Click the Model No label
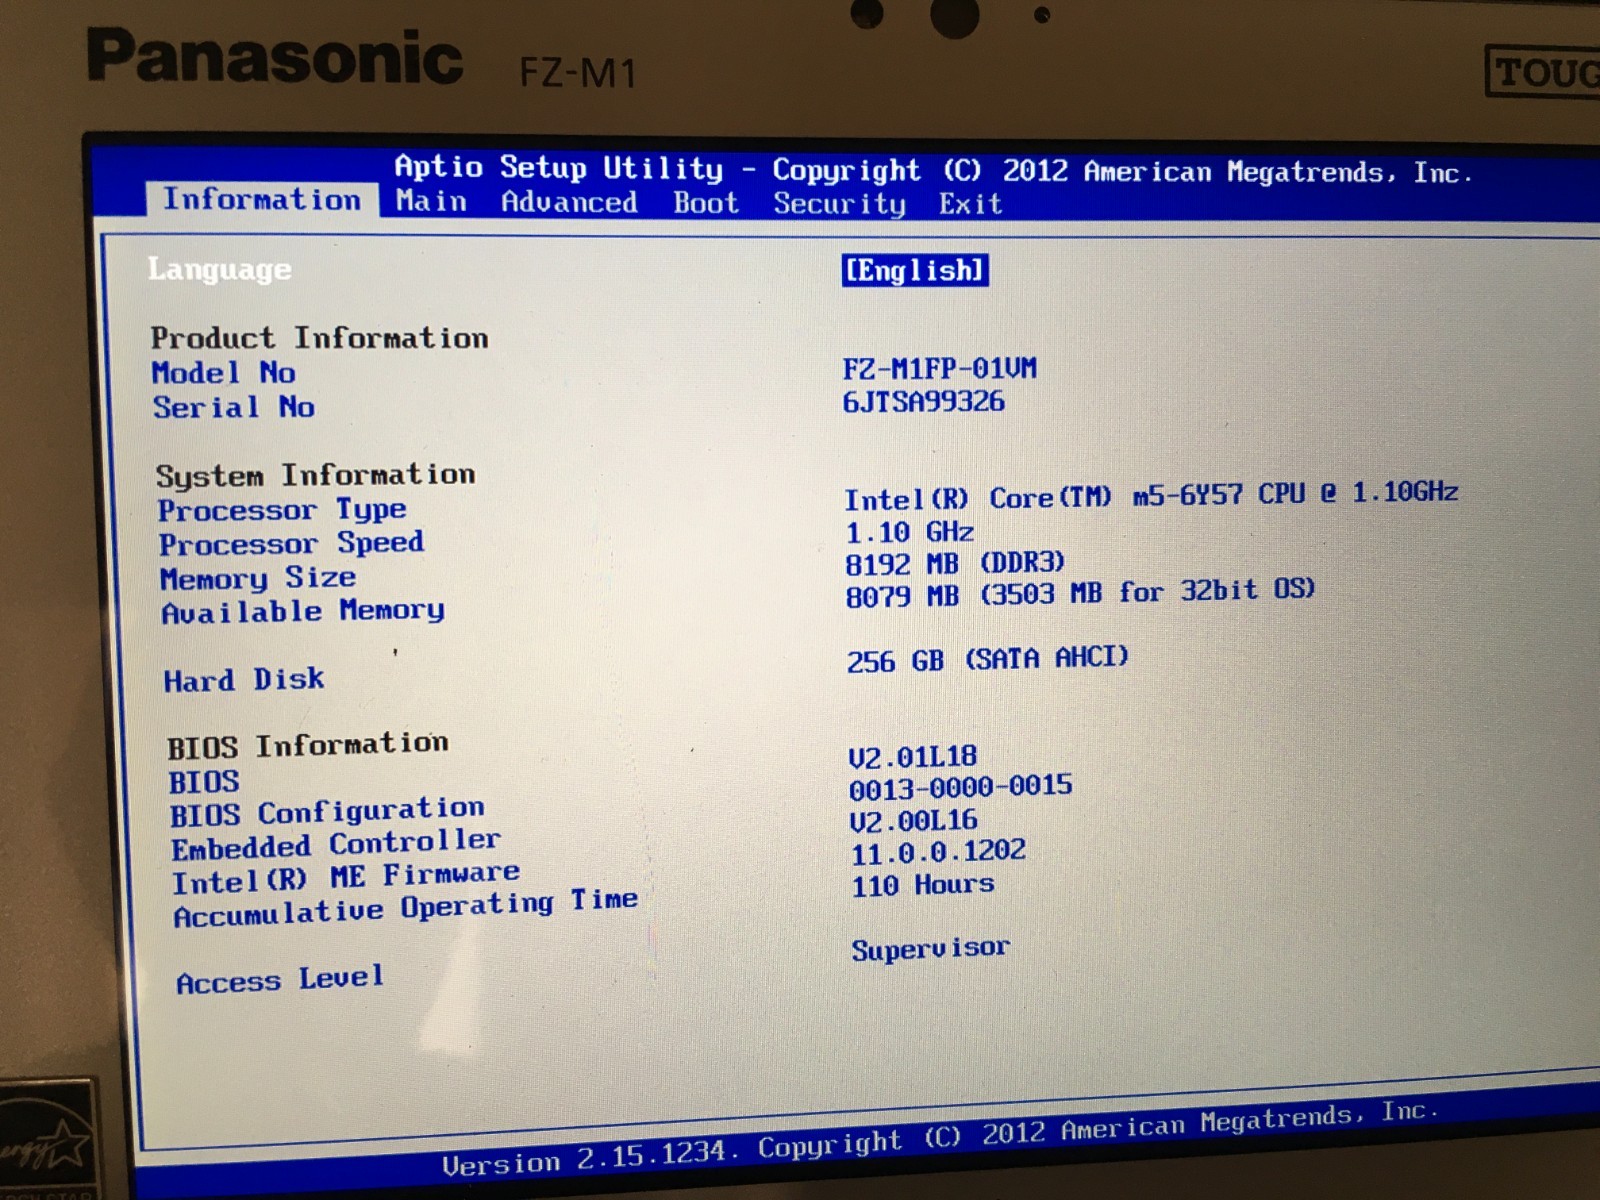The height and width of the screenshot is (1200, 1600). tap(224, 373)
